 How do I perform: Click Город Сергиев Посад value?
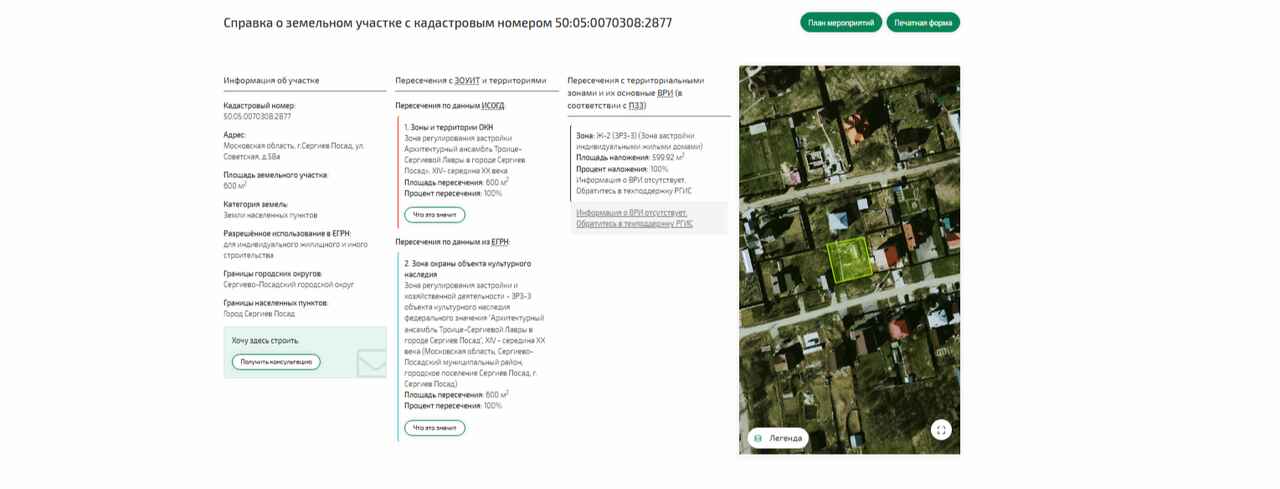[259, 313]
